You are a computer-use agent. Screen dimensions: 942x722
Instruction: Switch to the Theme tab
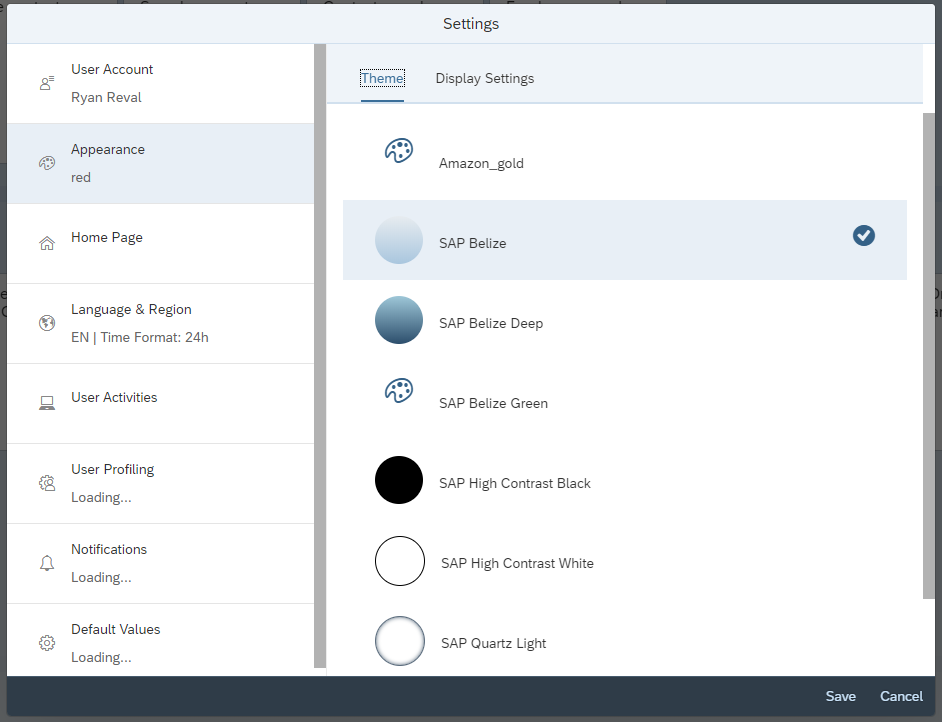coord(382,78)
